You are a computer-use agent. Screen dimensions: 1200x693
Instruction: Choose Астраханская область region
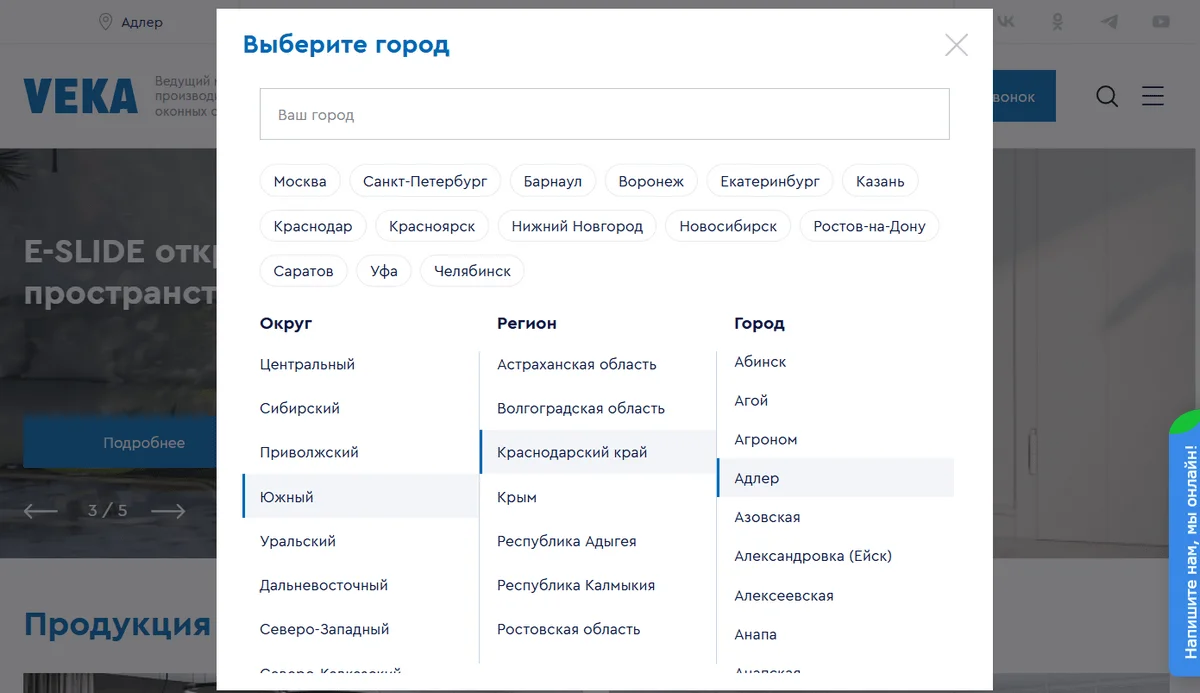[598, 364]
